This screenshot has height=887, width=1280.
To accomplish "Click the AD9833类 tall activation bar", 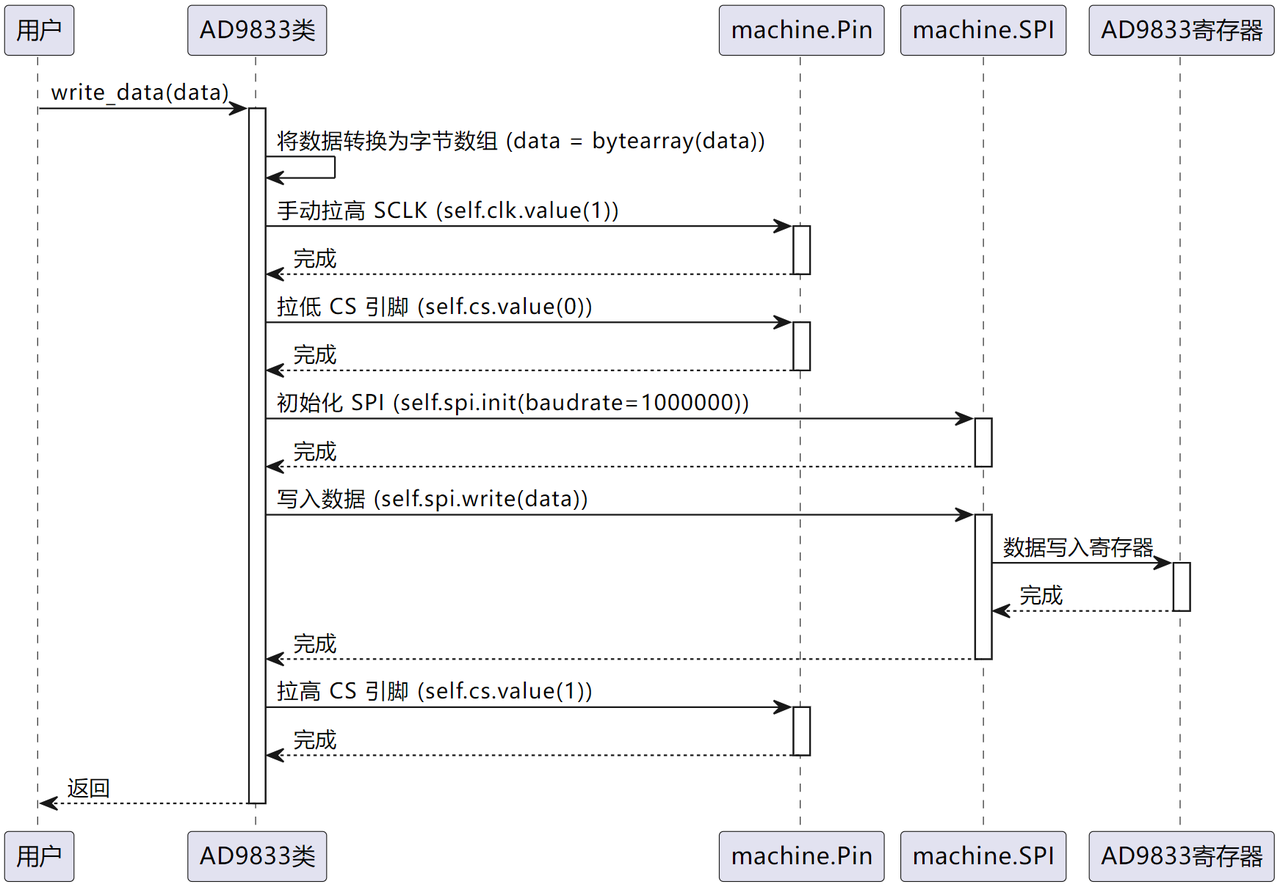I will point(257,455).
